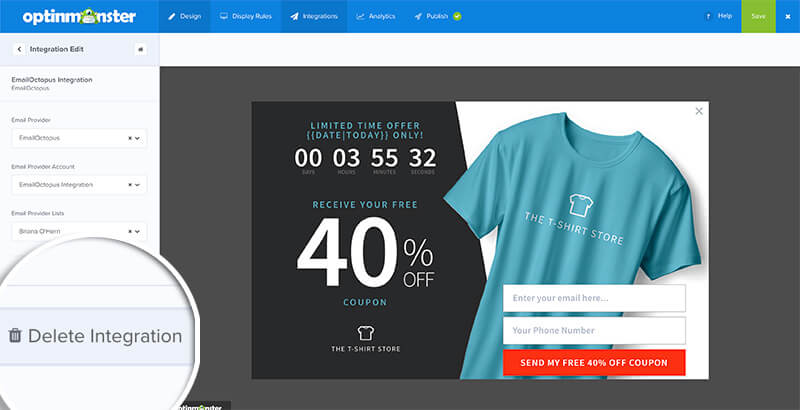Select the Limited Time Offer heading

(x=365, y=130)
